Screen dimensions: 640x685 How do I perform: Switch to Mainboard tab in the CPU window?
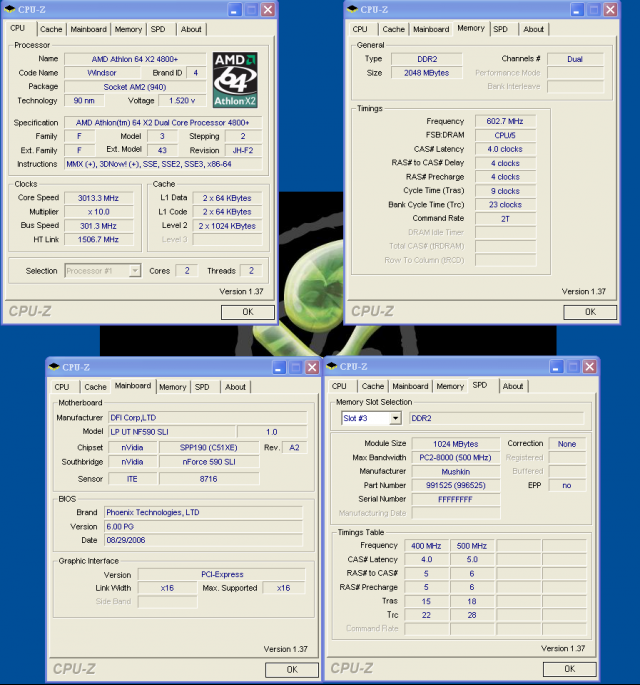(88, 29)
